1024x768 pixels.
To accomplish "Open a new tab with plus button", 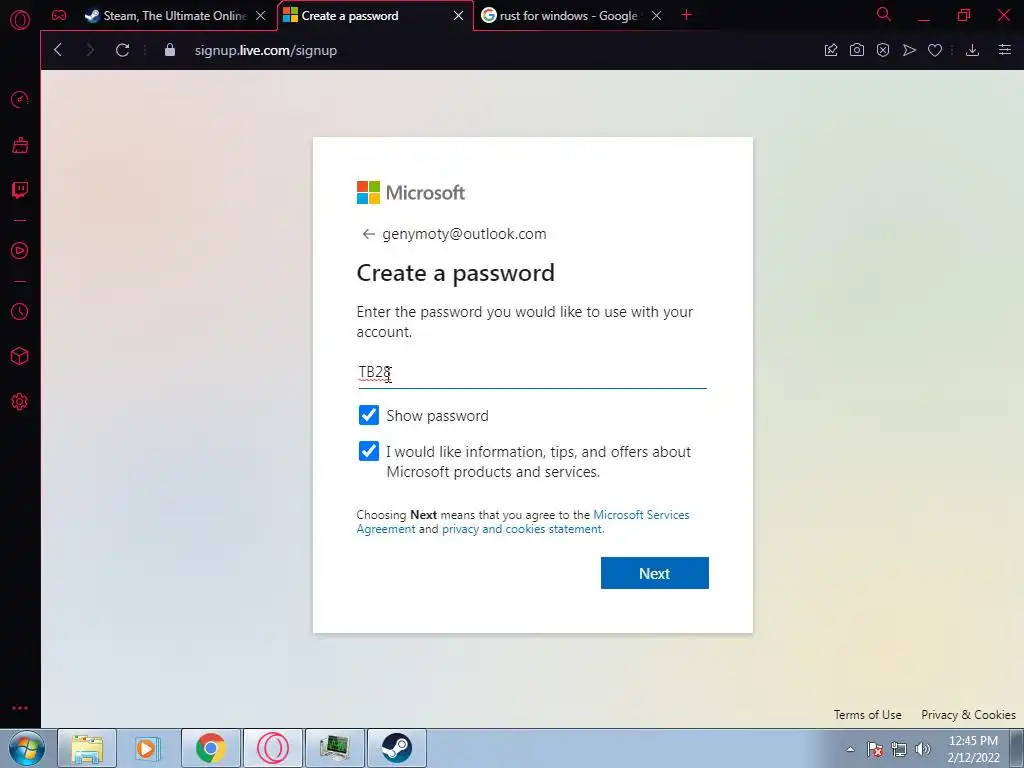I will [686, 15].
